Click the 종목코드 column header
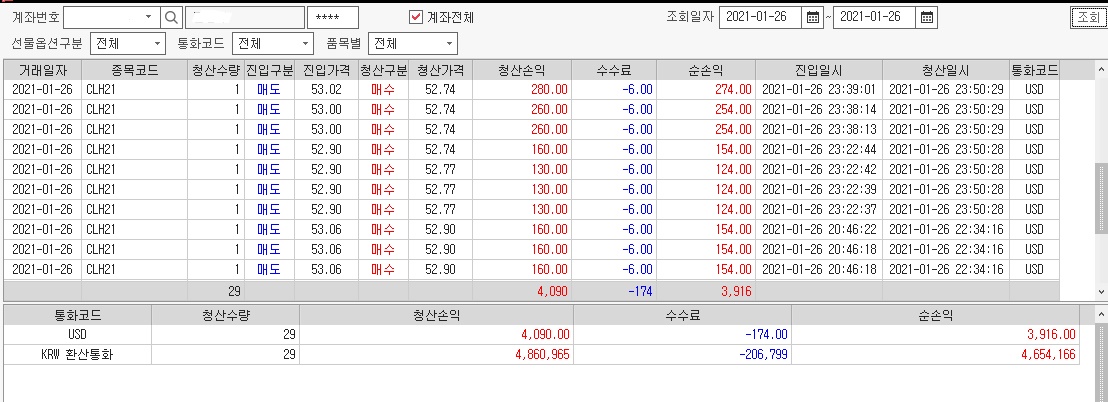 [134, 70]
